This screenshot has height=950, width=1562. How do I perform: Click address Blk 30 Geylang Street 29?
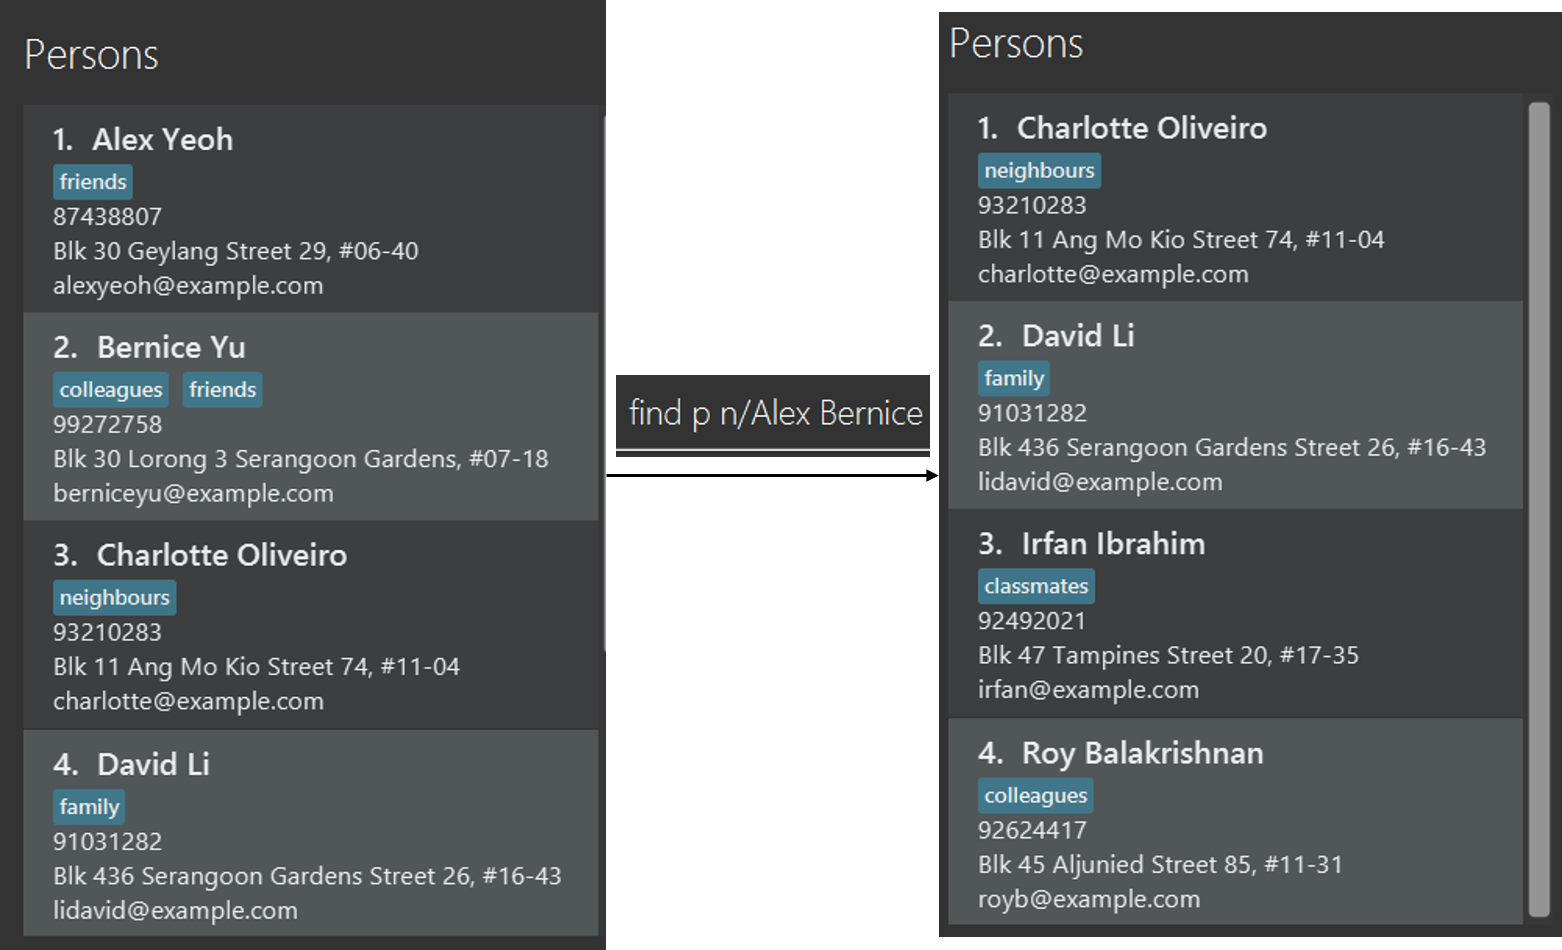point(236,251)
